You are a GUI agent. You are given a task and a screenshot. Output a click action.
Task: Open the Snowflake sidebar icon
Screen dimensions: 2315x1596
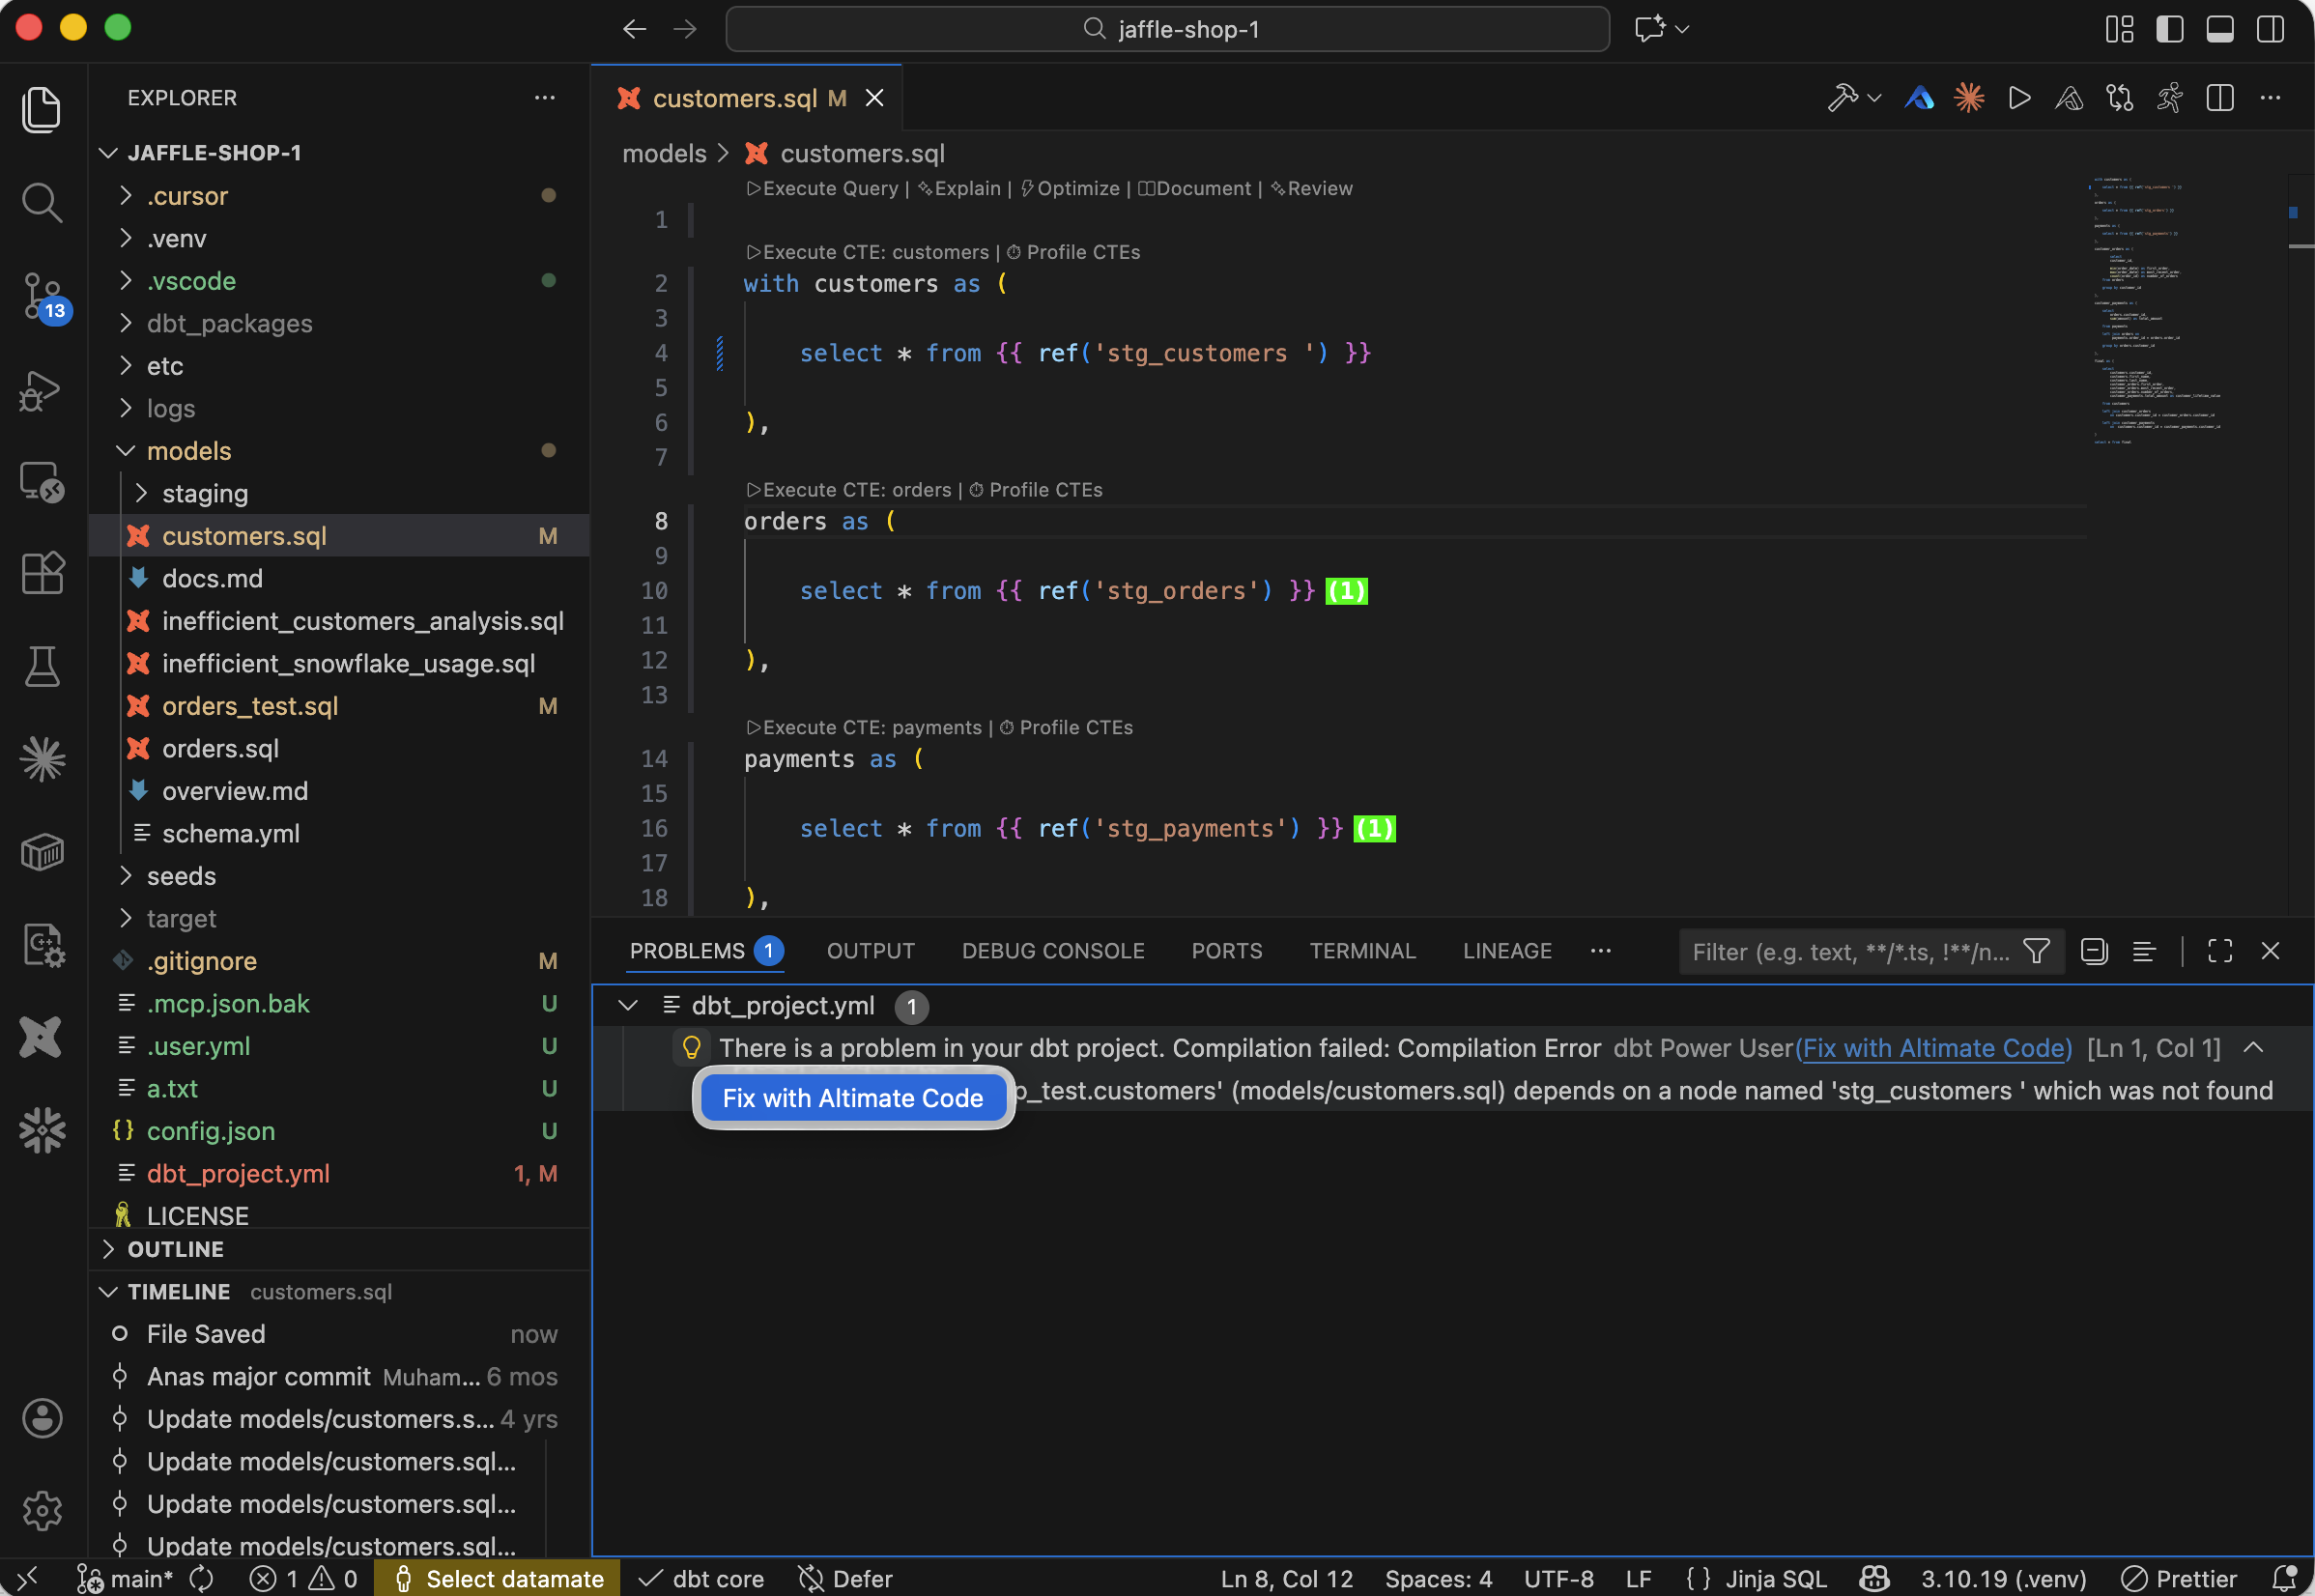click(41, 1130)
